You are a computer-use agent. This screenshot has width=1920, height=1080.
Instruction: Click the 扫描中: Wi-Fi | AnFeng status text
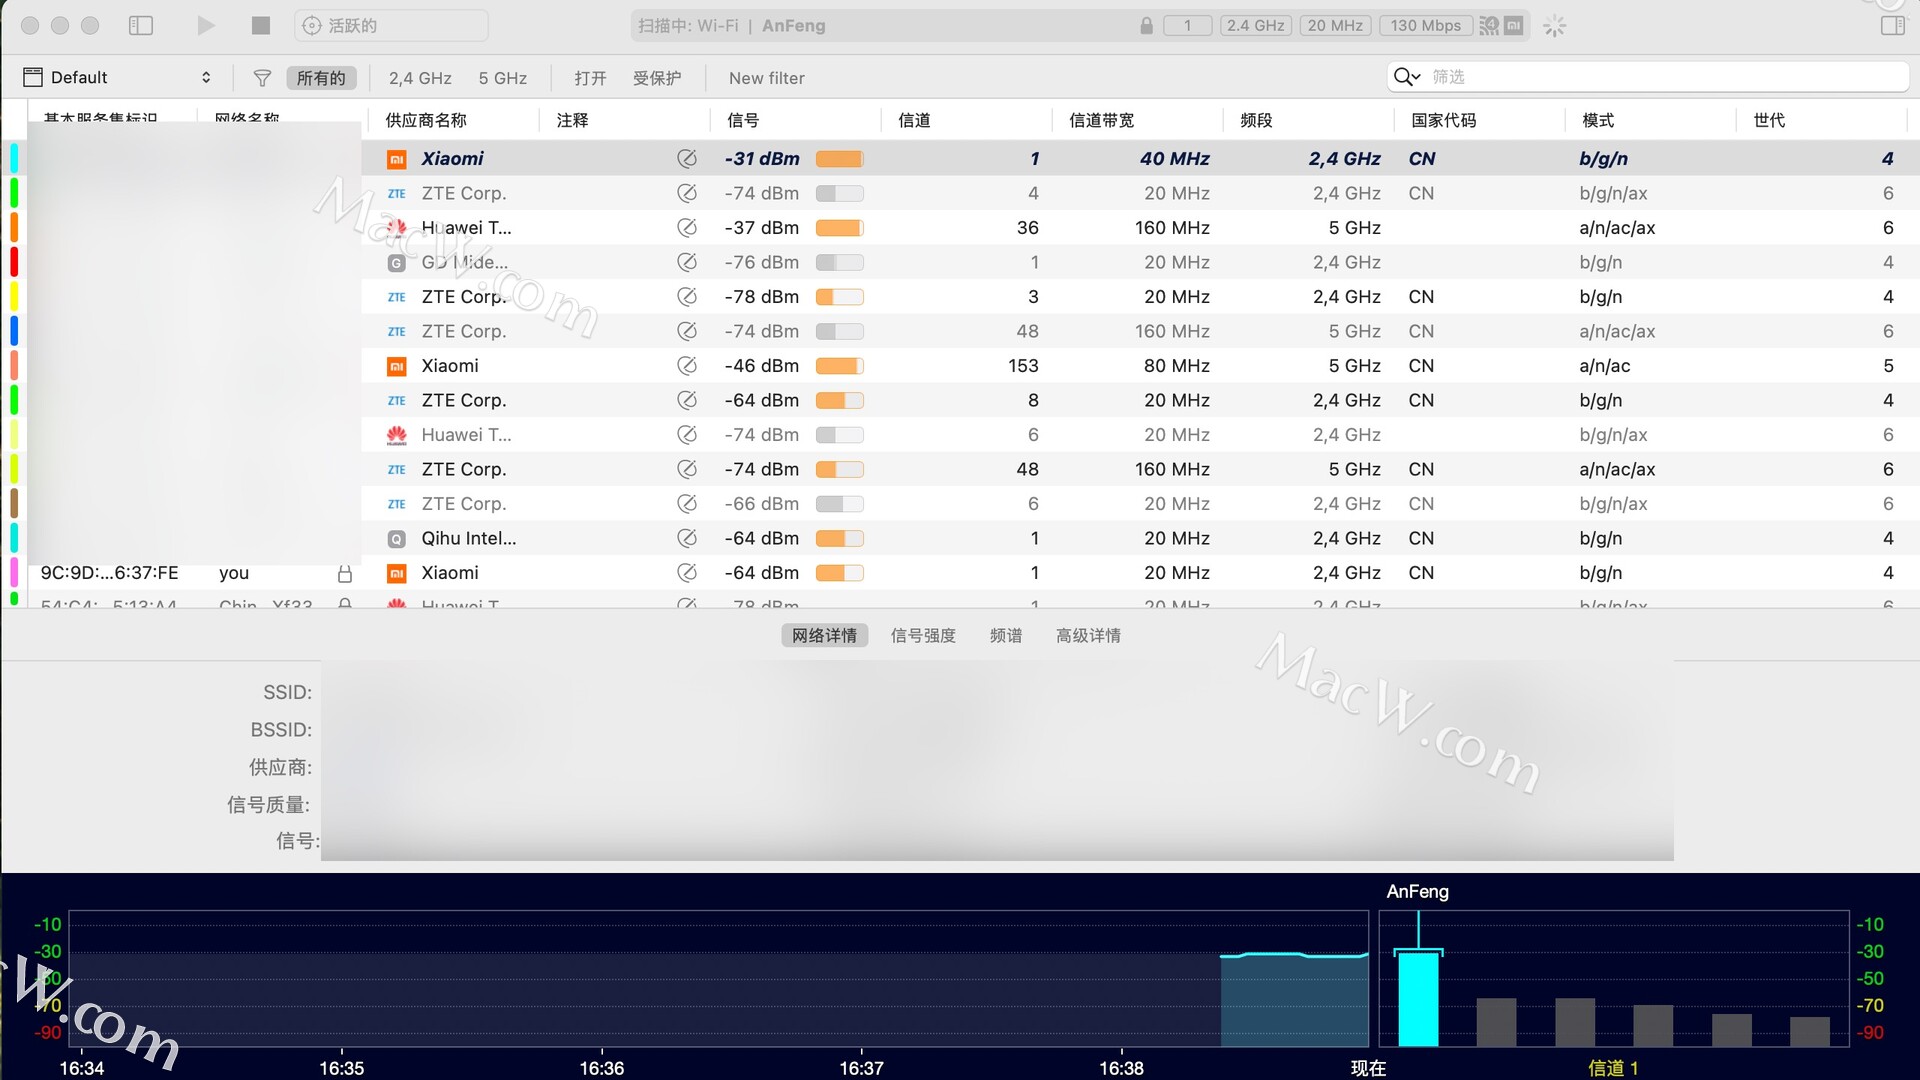coord(732,25)
